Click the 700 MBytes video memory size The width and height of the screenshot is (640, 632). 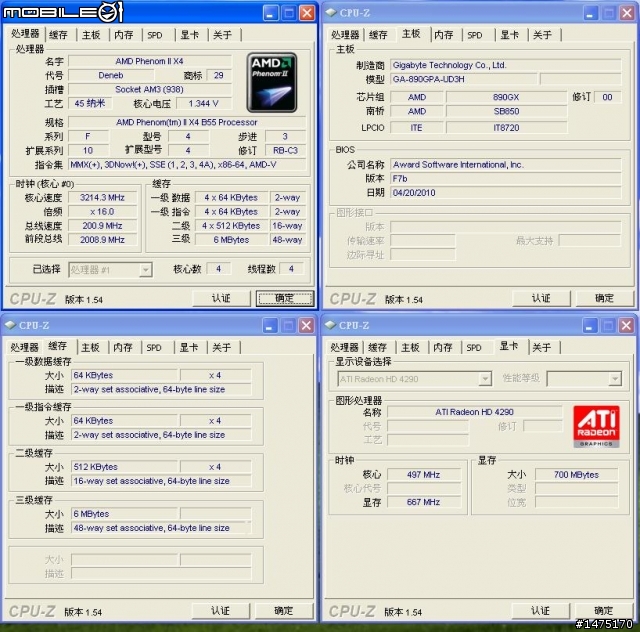pos(576,475)
